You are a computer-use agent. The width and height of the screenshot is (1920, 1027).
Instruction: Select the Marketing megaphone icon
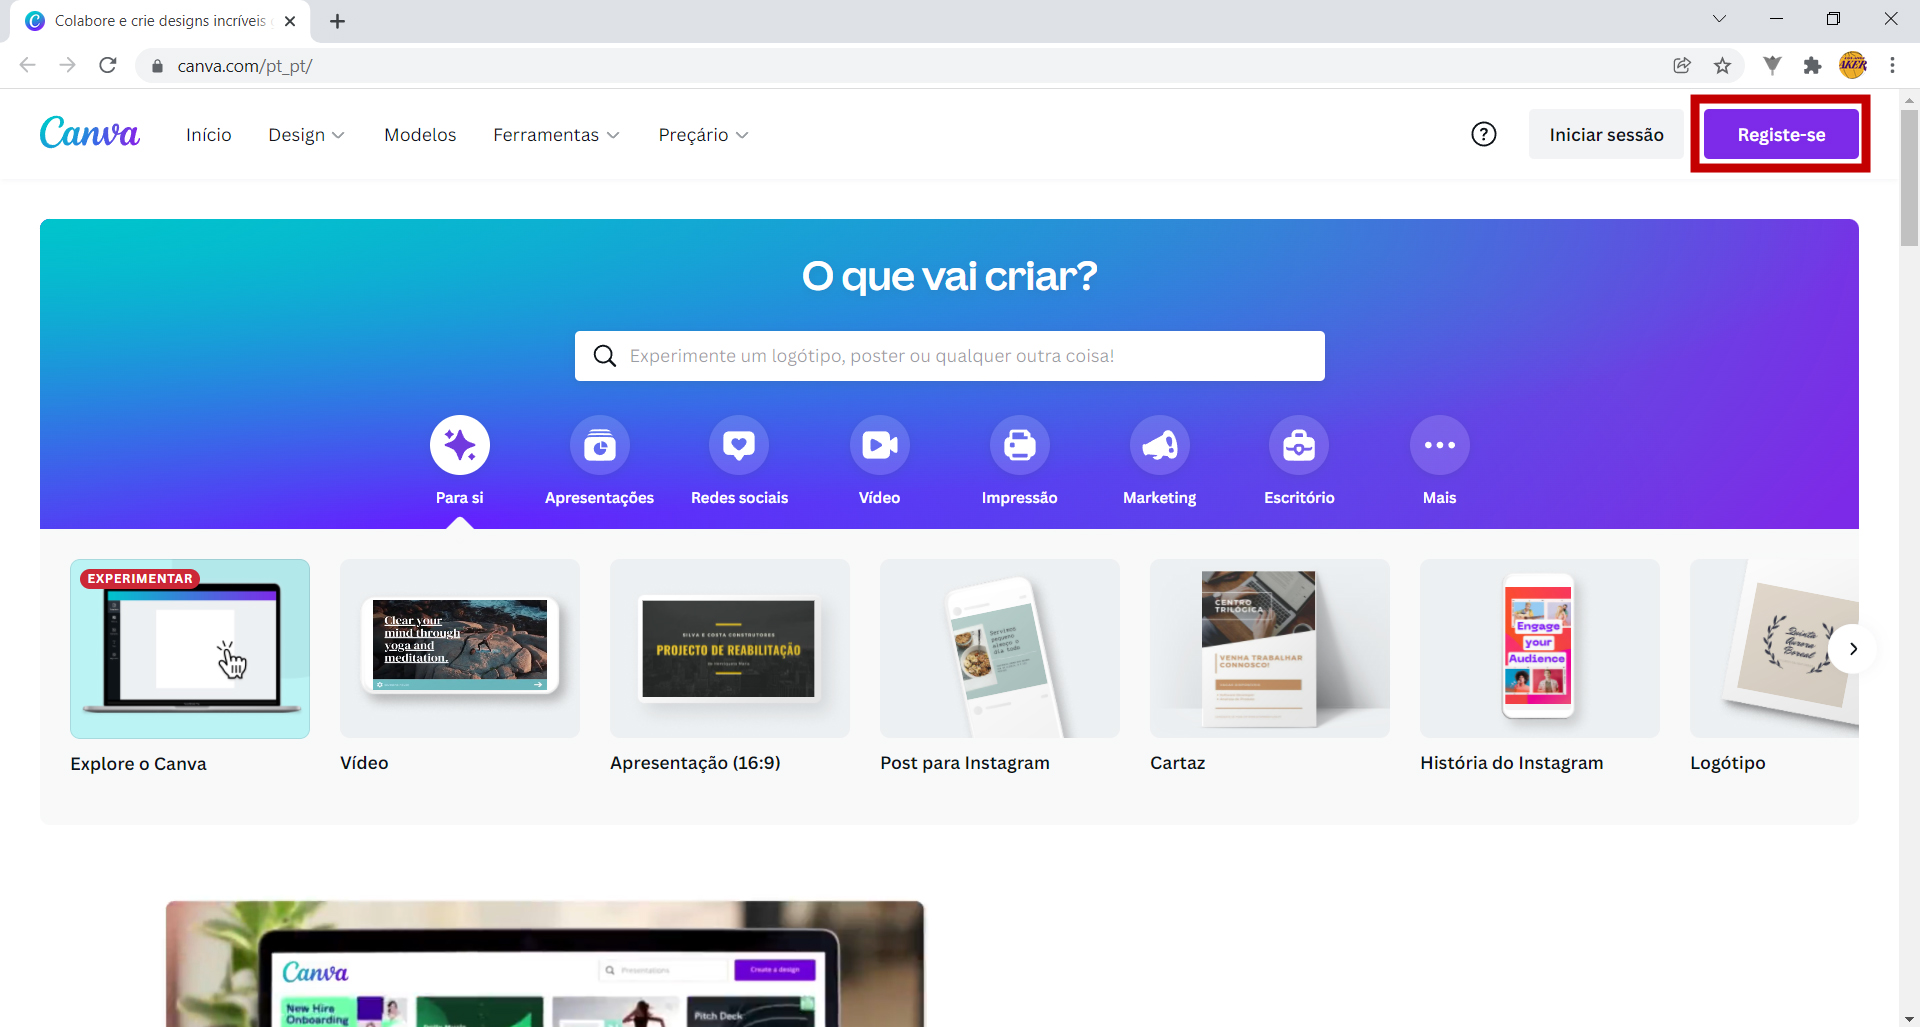[x=1160, y=445]
